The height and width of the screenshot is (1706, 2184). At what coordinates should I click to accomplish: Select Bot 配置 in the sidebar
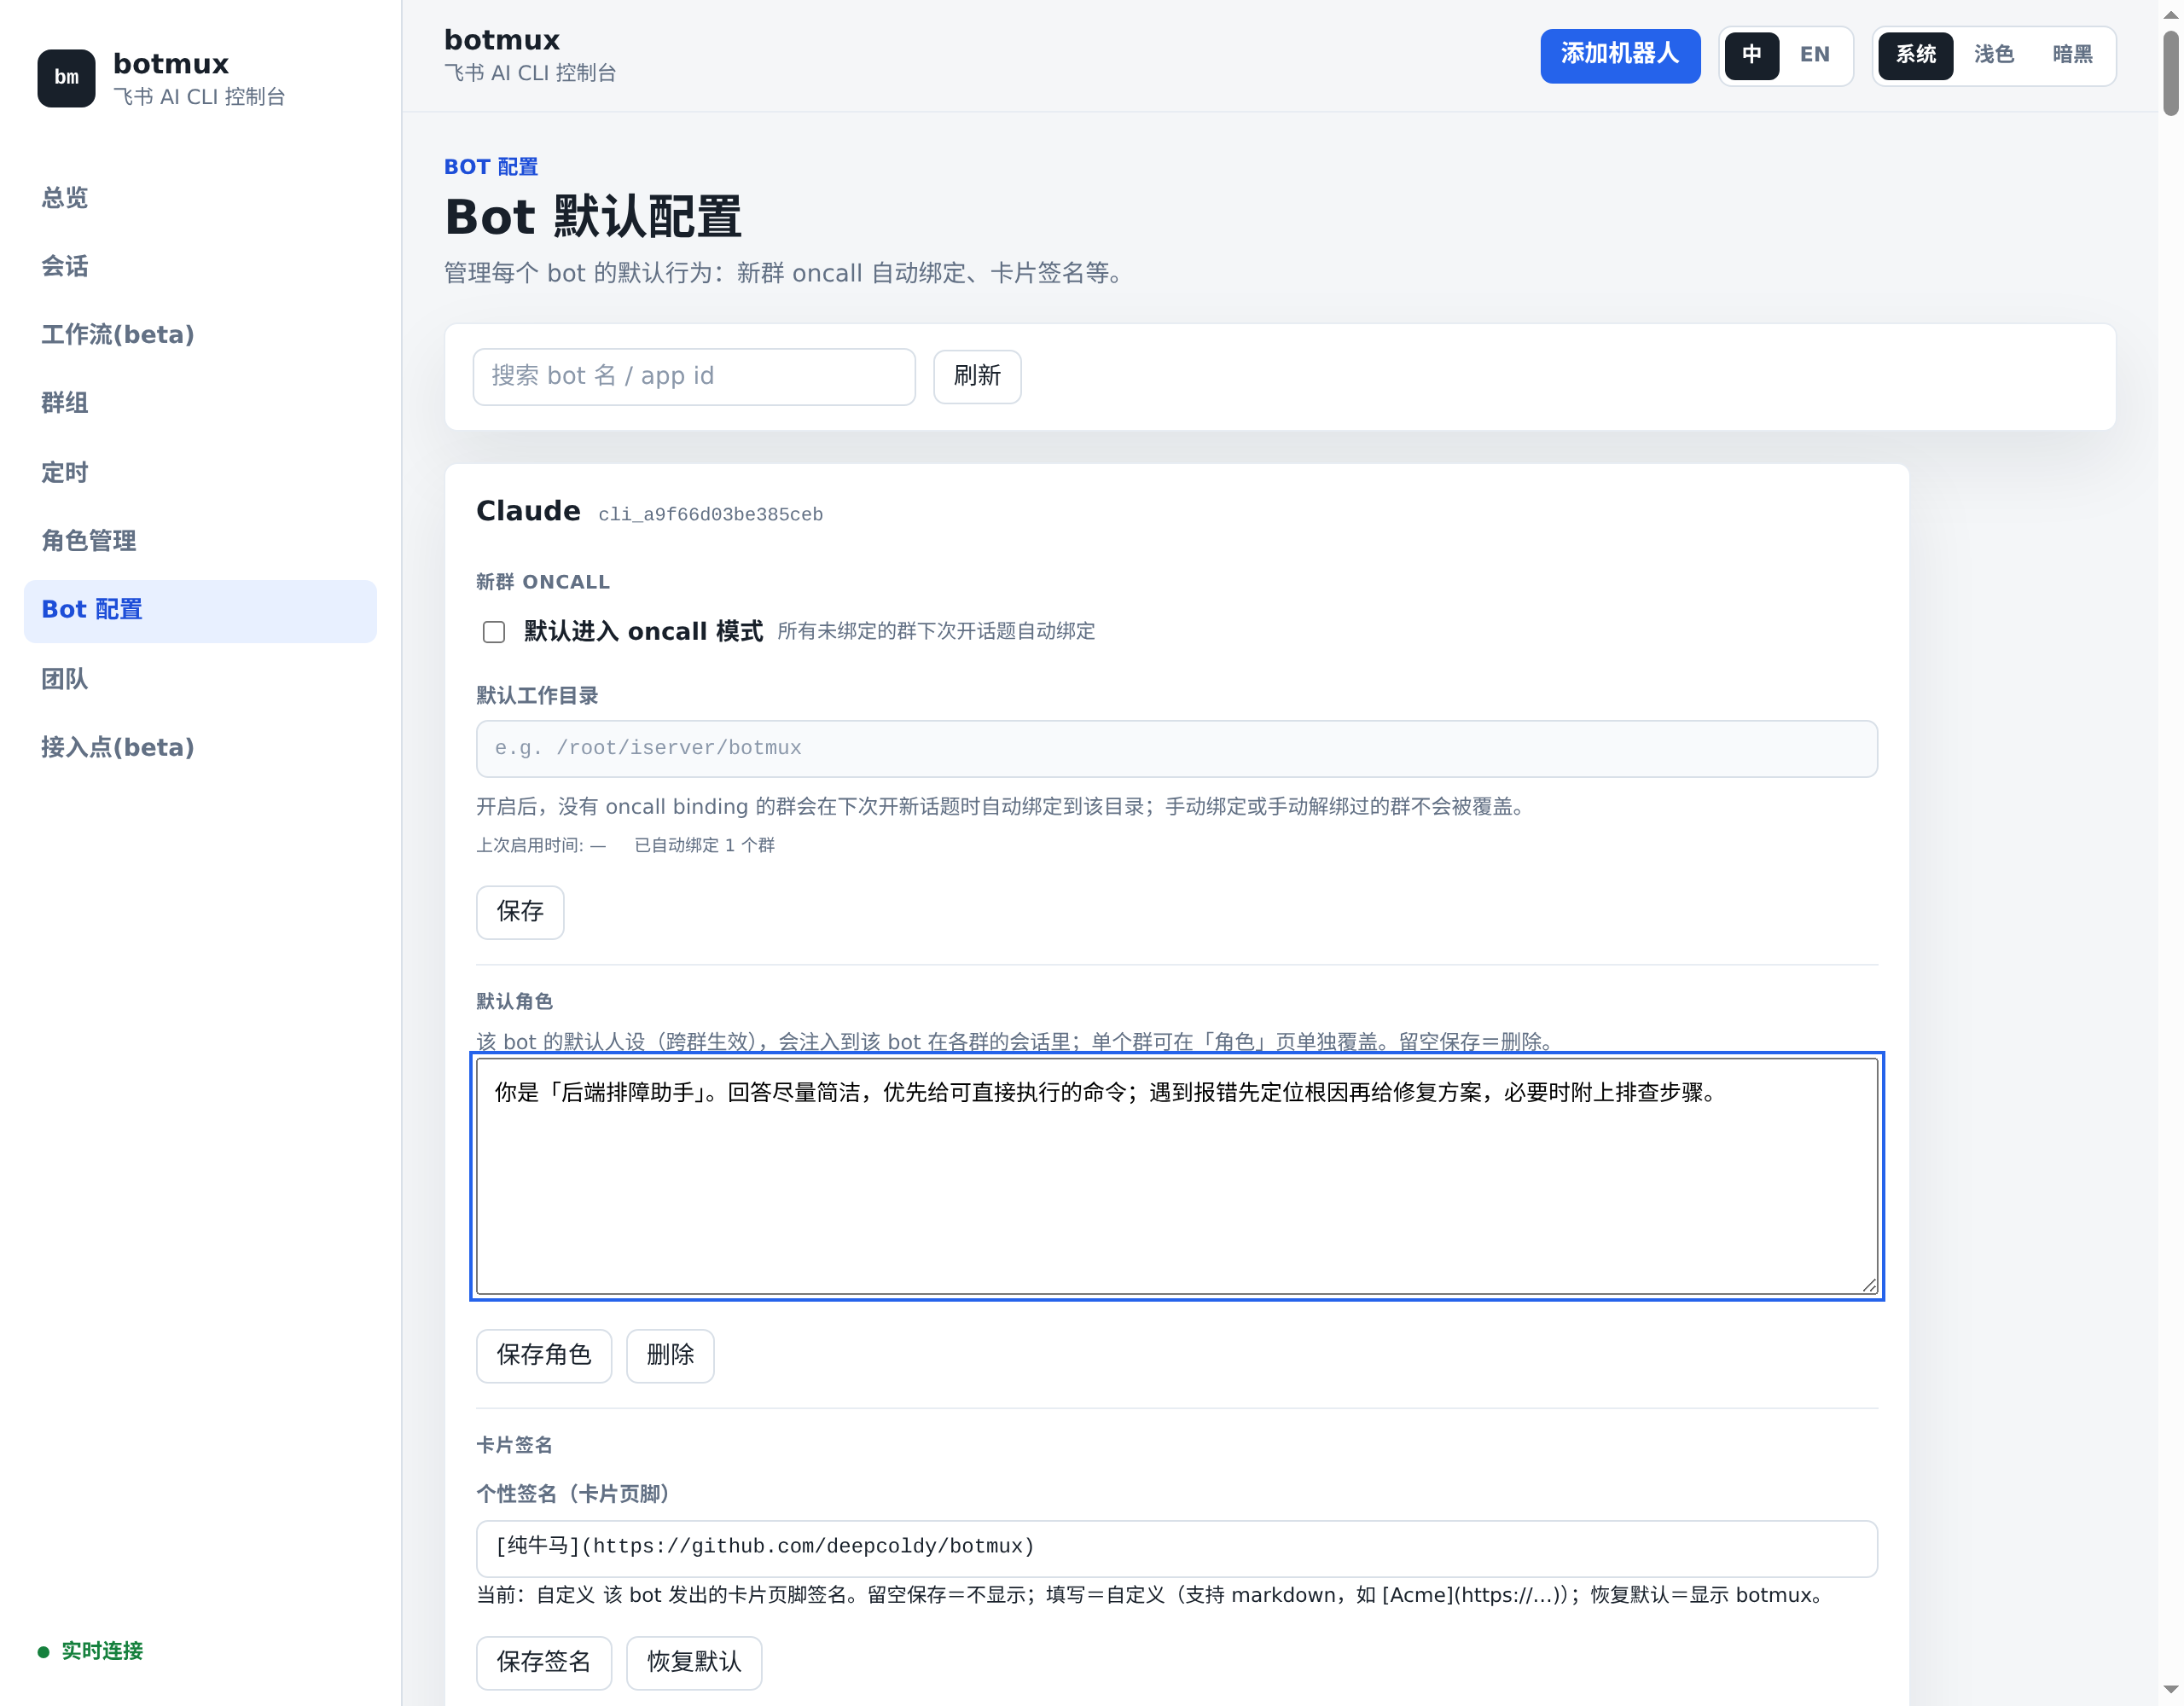[x=200, y=610]
